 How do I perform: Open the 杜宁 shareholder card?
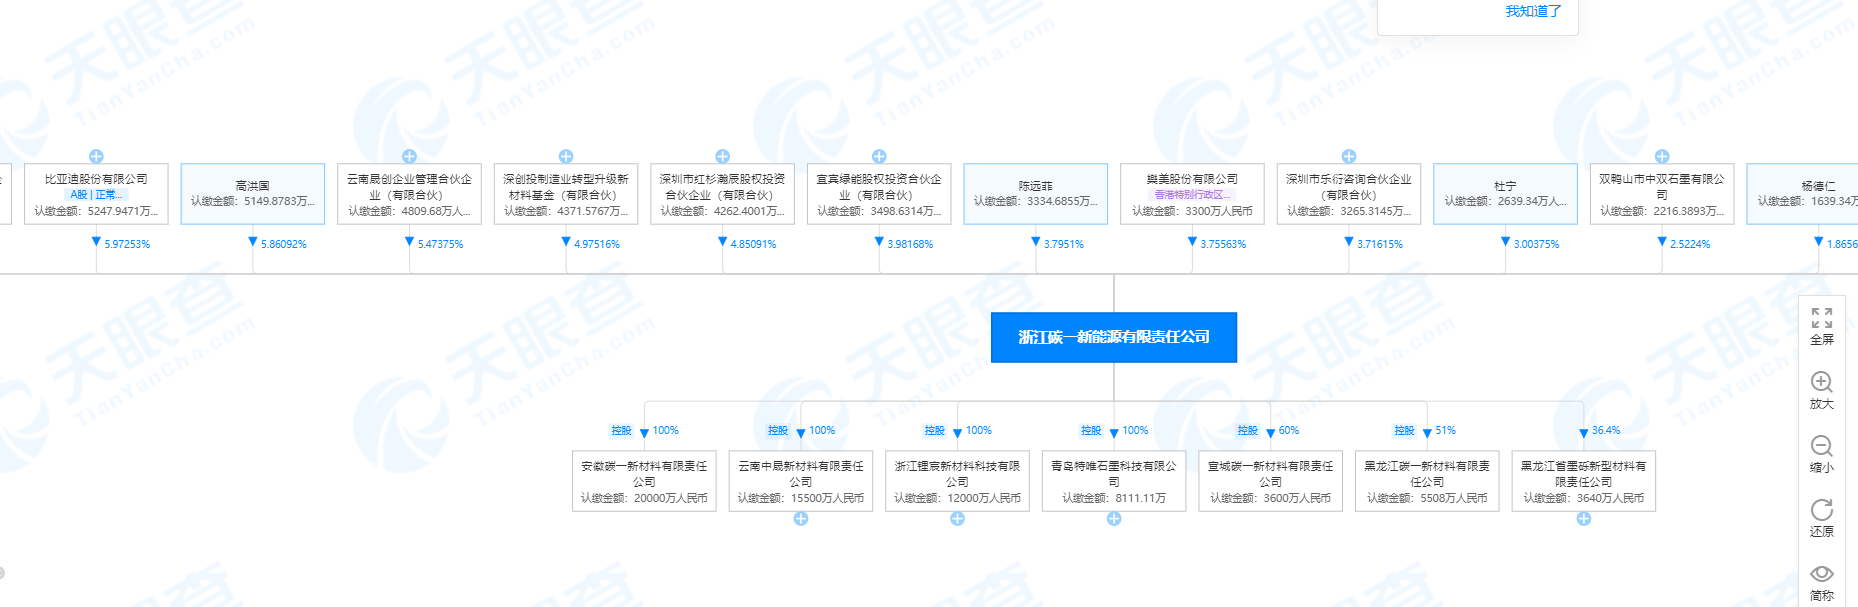coord(1506,194)
